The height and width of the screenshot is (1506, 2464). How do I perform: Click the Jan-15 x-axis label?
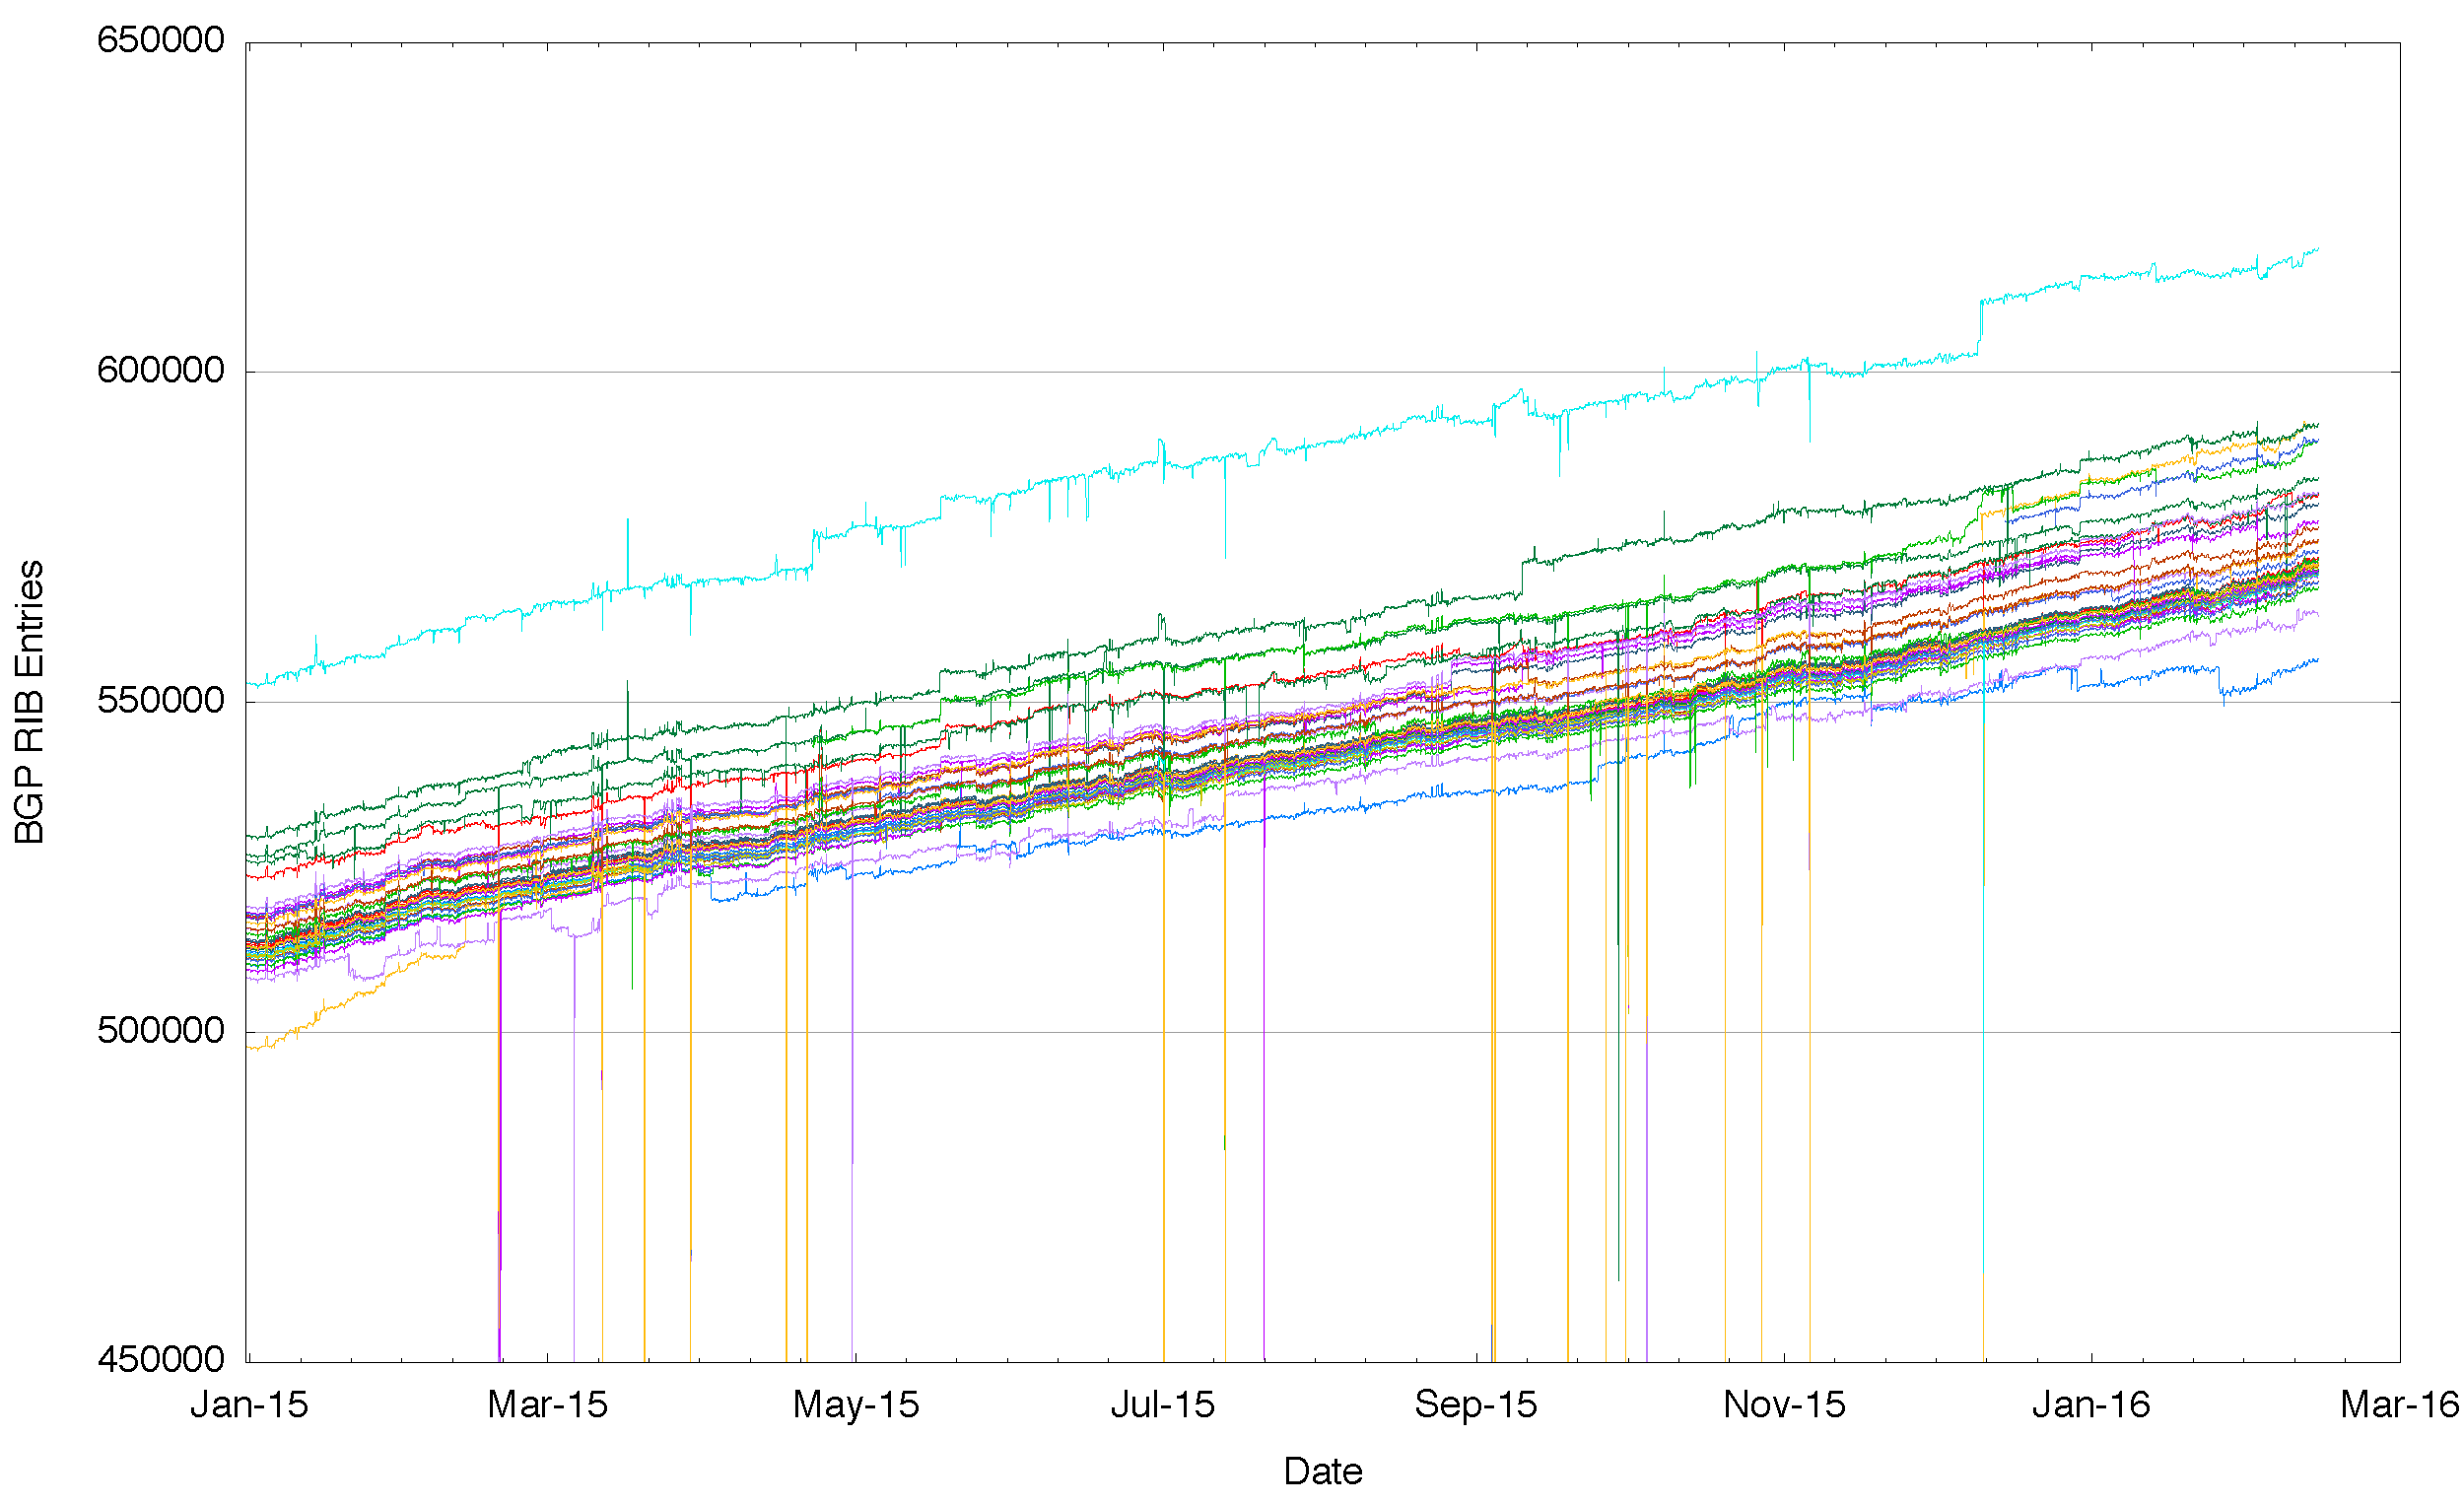249,1405
